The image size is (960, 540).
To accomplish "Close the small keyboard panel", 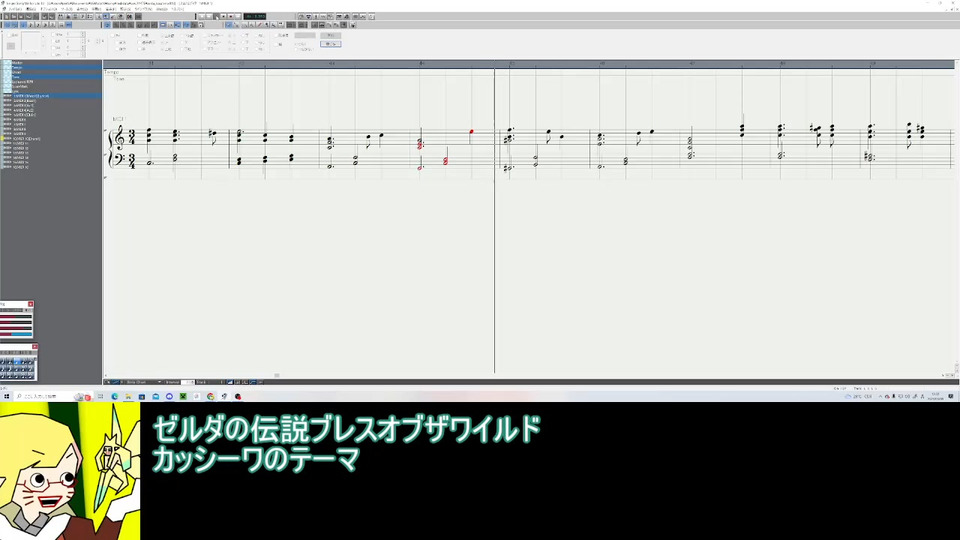I will pos(35,347).
